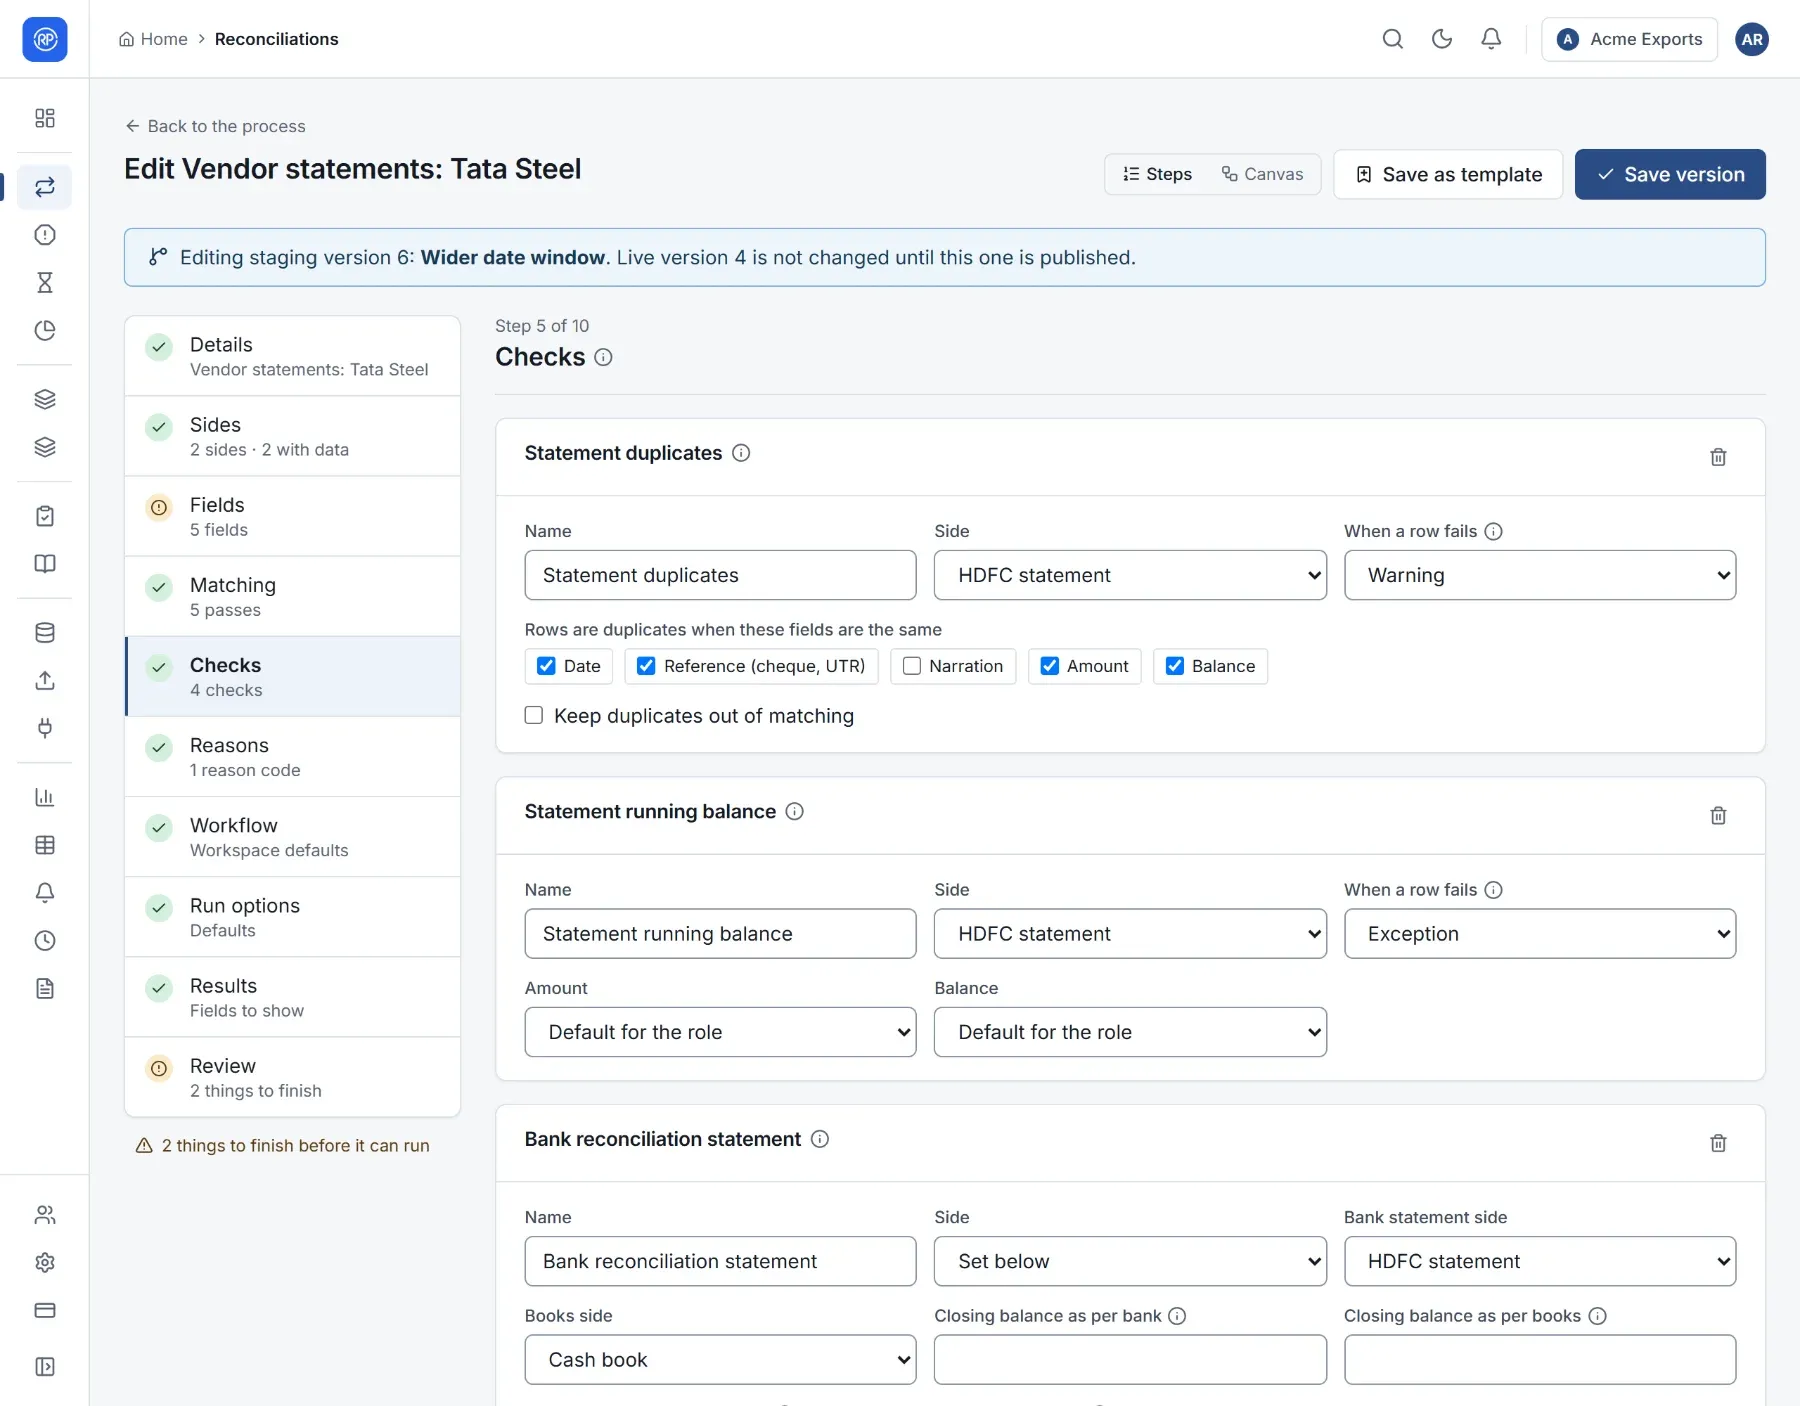
Task: Switch to Steps view
Action: [1157, 174]
